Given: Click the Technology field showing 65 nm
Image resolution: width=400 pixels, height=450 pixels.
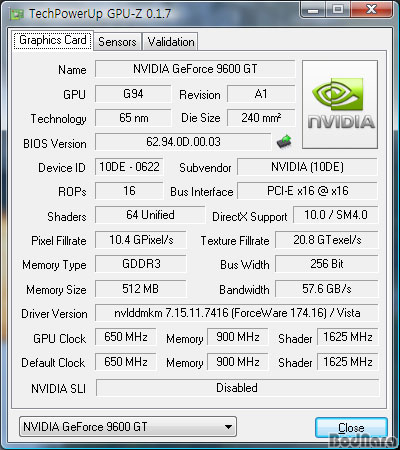Looking at the screenshot, I should (x=133, y=118).
